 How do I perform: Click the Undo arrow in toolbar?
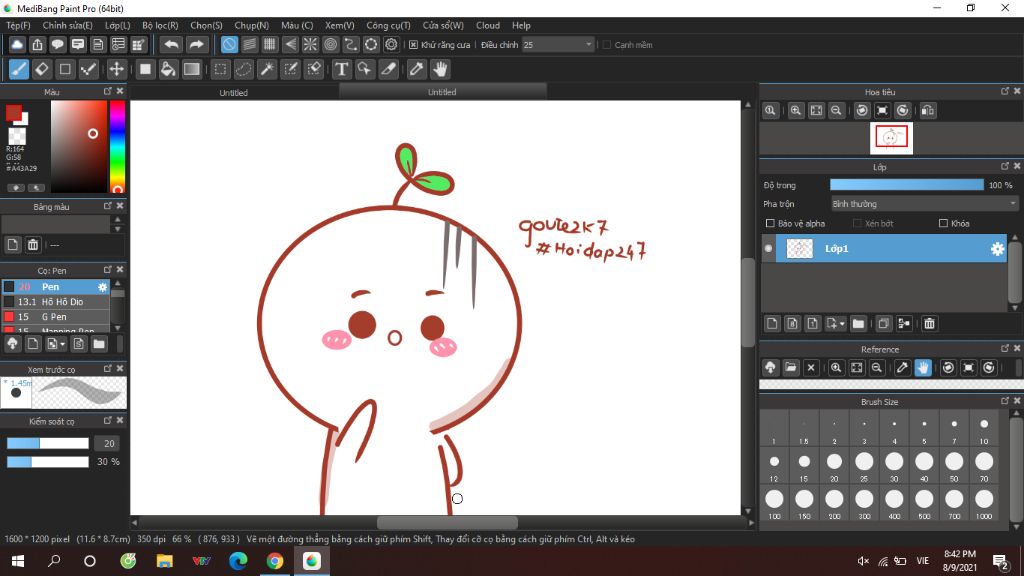point(172,44)
